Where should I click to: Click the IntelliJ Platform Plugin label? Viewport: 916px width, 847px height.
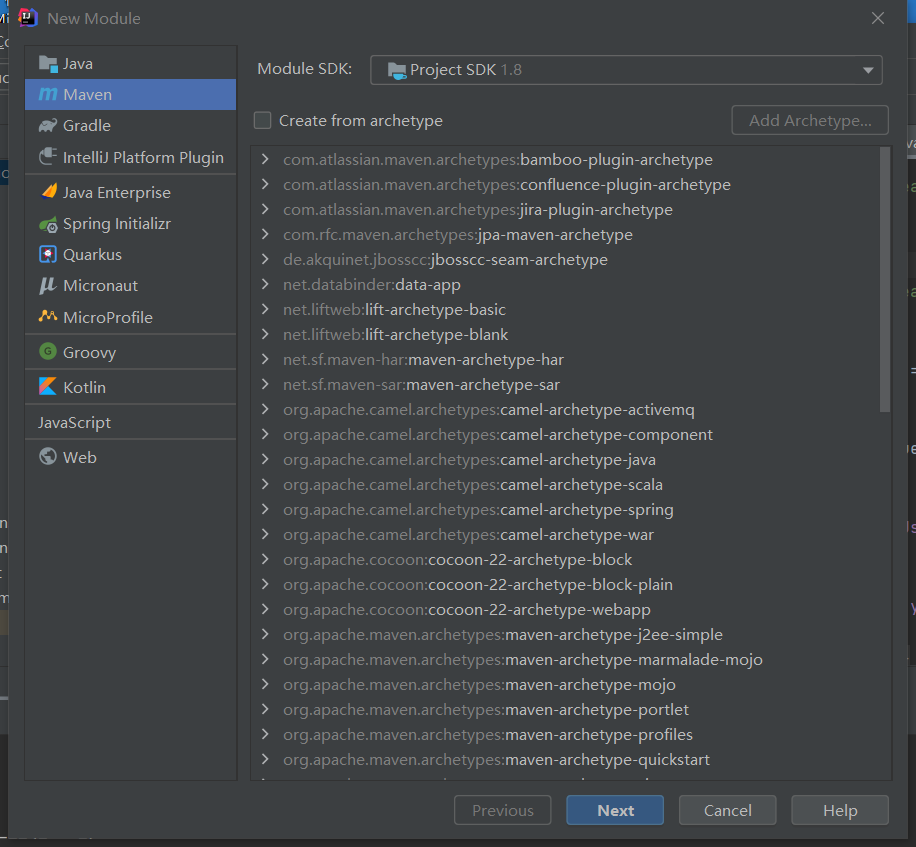143,158
